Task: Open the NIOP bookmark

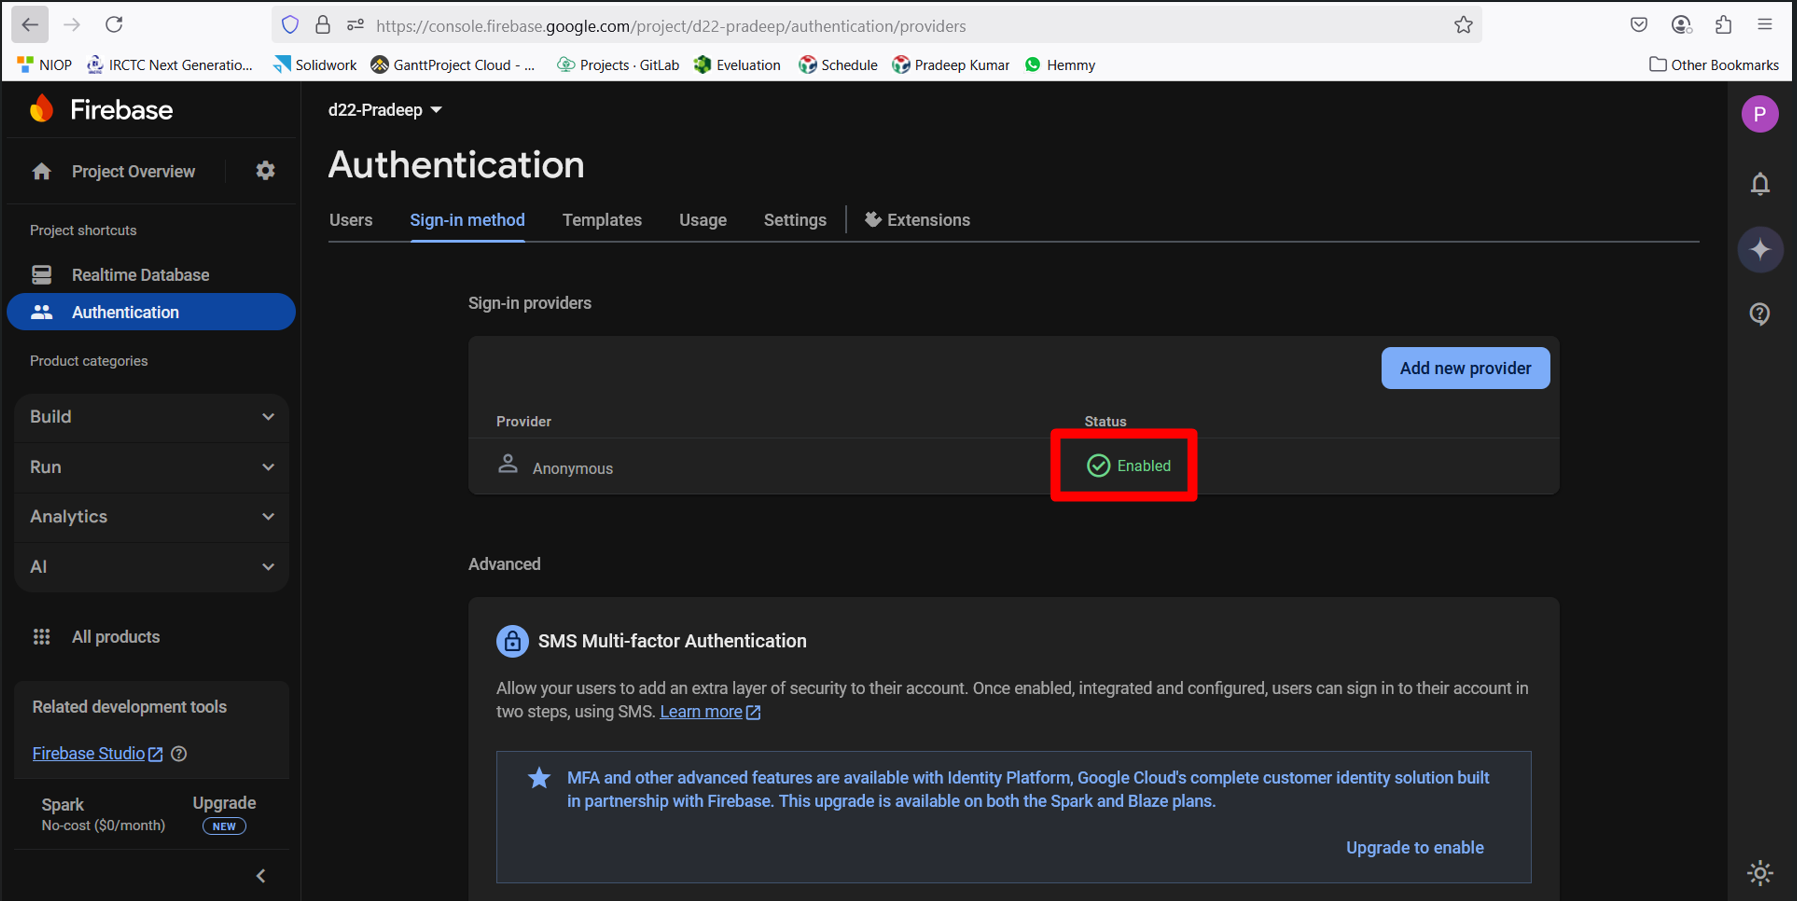Action: (44, 65)
